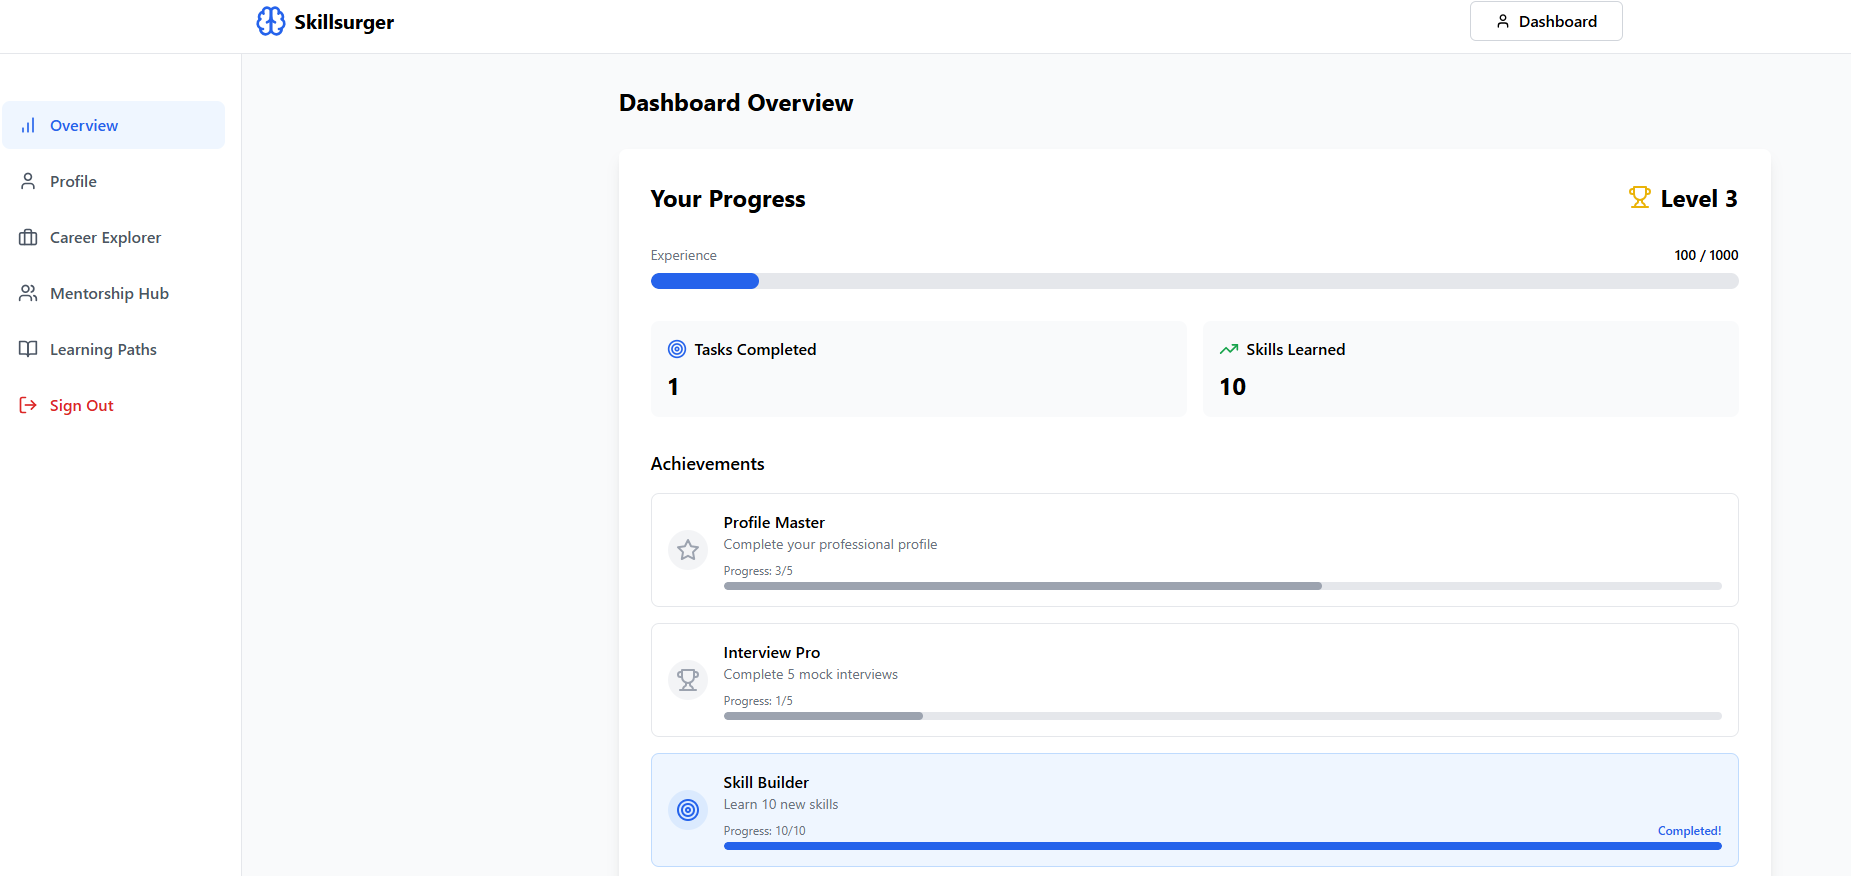Click the target icon on Skill Builder
The width and height of the screenshot is (1851, 876).
click(x=688, y=810)
